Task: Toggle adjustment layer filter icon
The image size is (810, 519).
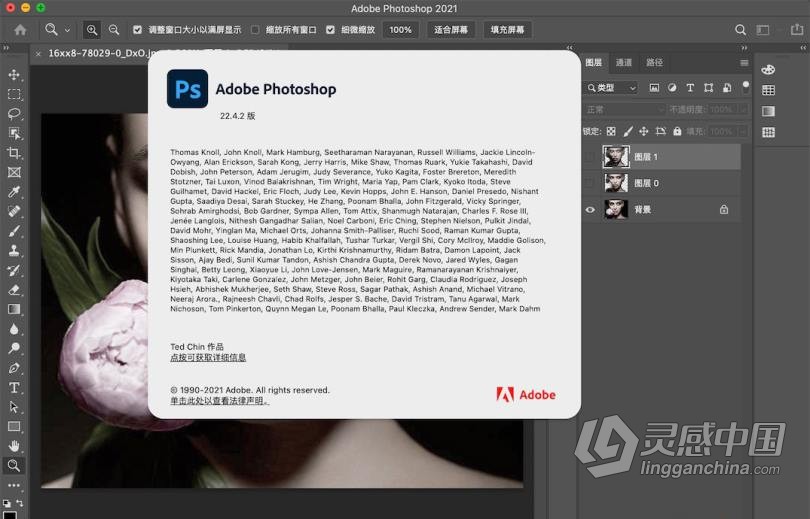Action: pos(672,88)
